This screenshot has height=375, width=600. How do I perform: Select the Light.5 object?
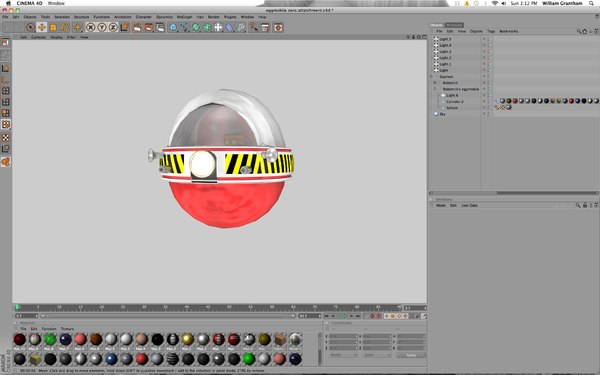tap(445, 39)
